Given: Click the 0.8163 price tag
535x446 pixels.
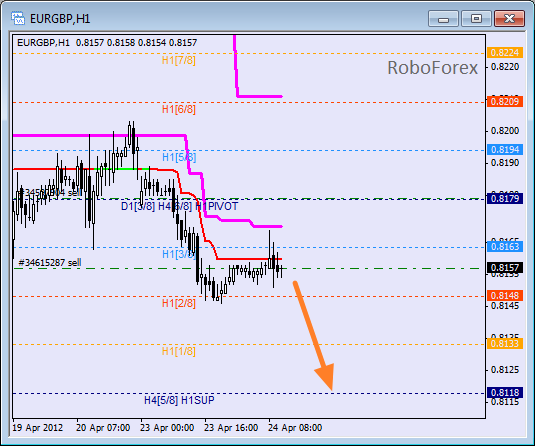Looking at the screenshot, I should click(x=505, y=246).
